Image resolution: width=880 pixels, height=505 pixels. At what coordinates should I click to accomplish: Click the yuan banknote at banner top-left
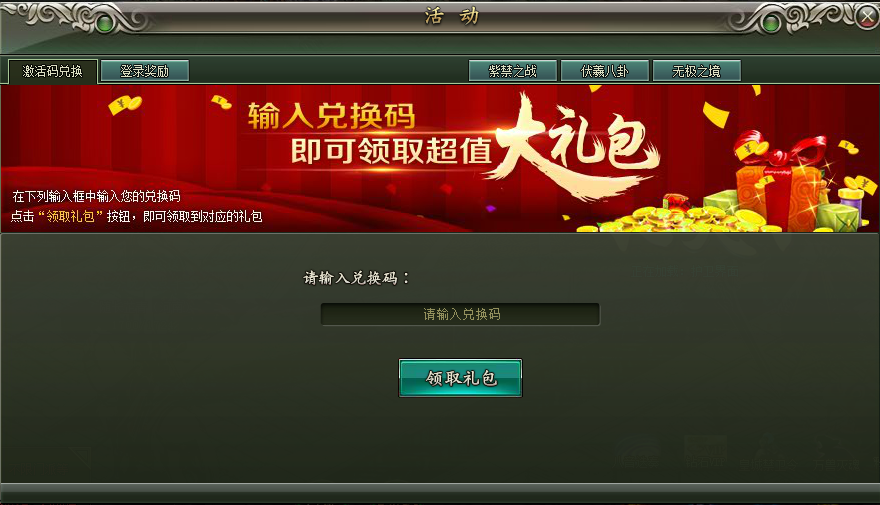click(x=125, y=104)
